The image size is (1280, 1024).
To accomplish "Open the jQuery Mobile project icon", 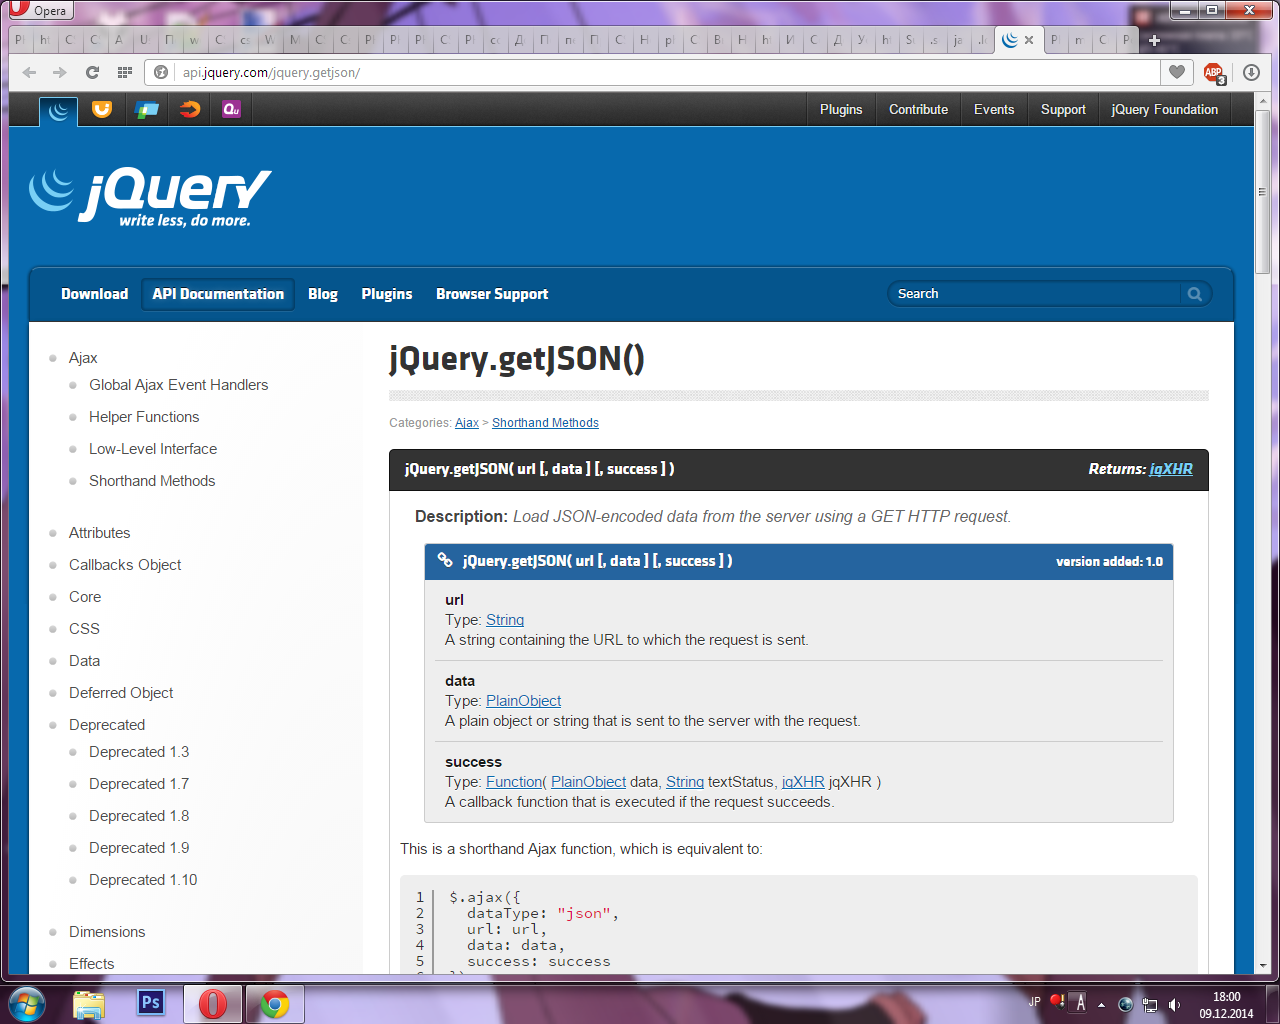I will click(x=147, y=110).
